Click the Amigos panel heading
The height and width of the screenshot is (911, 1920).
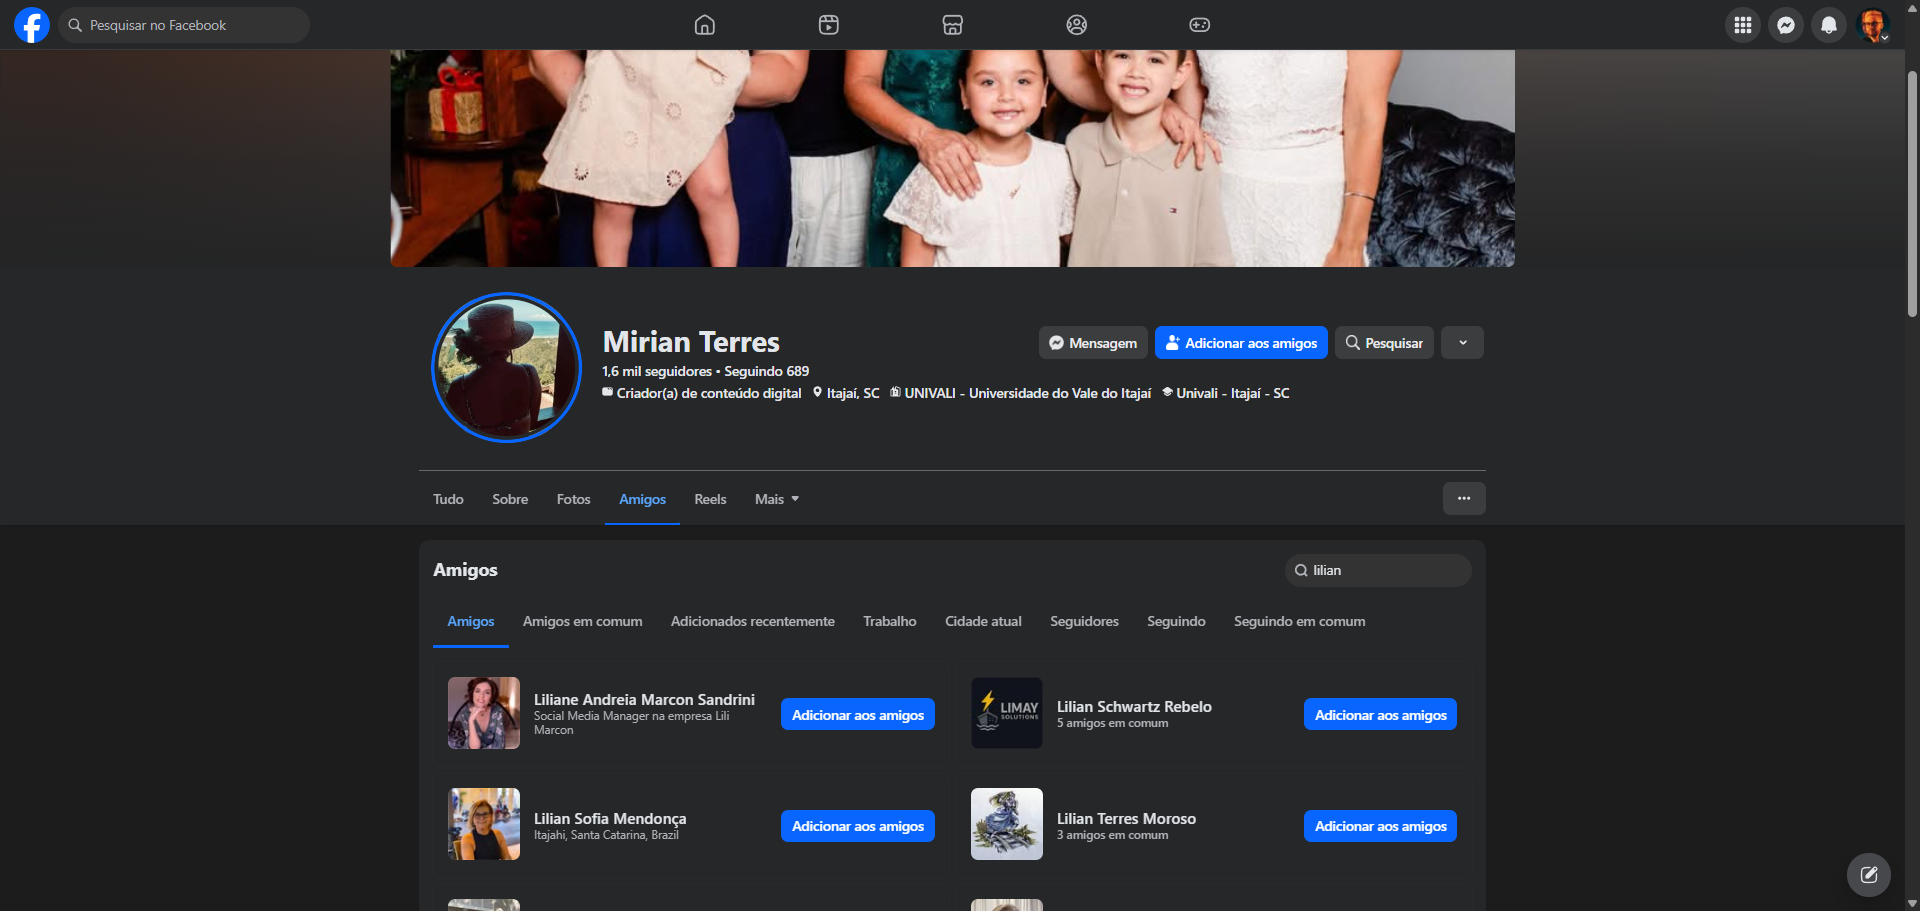pyautogui.click(x=465, y=570)
